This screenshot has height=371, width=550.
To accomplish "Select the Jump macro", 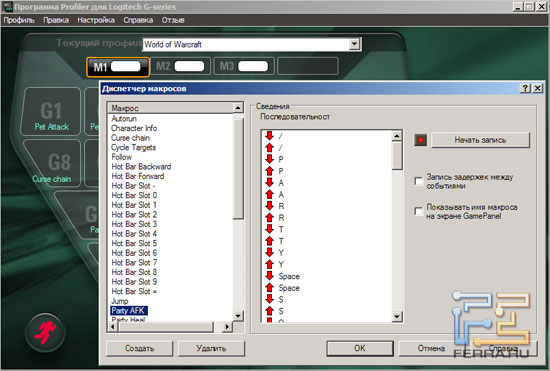I will (x=120, y=301).
